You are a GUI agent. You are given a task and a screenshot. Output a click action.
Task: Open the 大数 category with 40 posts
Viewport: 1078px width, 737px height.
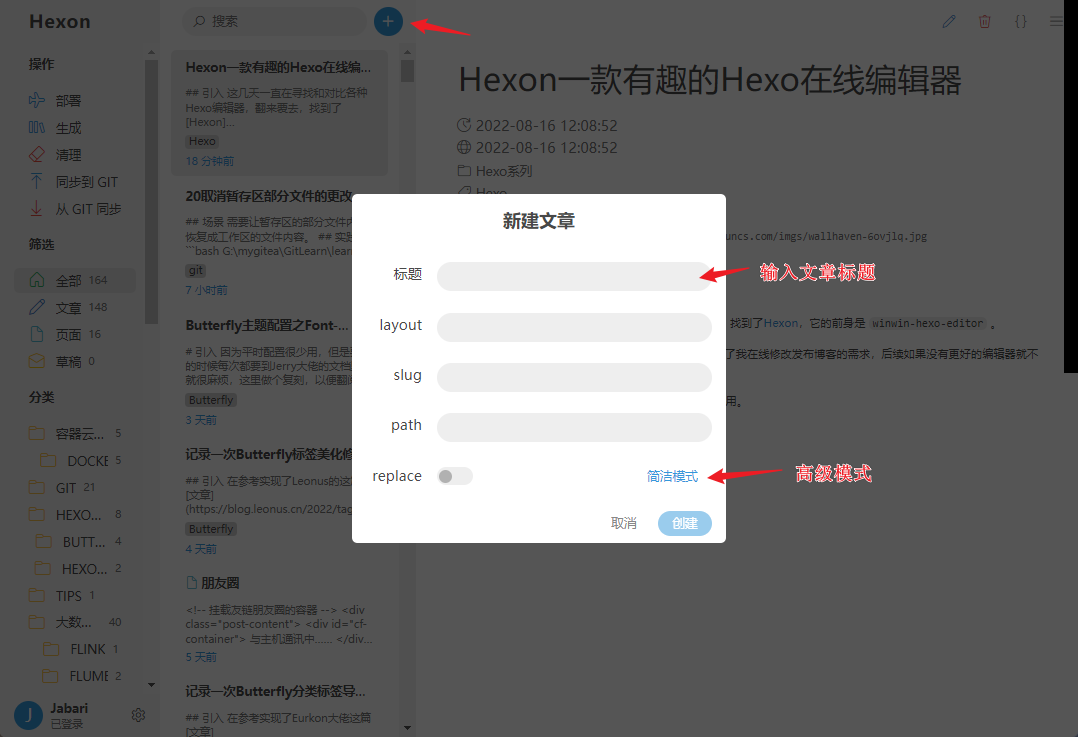(x=75, y=622)
